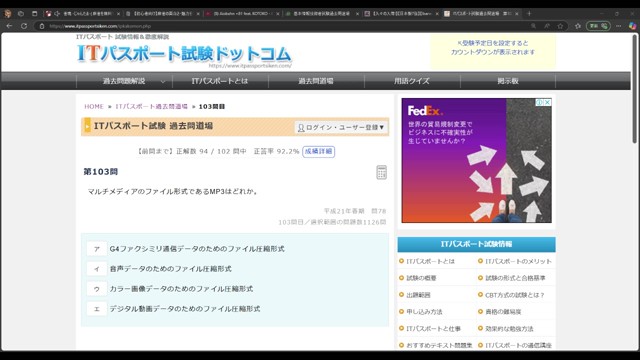Image resolution: width=640 pixels, height=360 pixels.
Task: Click the zoom magnifier icon in address bar
Action: [x=533, y=26]
